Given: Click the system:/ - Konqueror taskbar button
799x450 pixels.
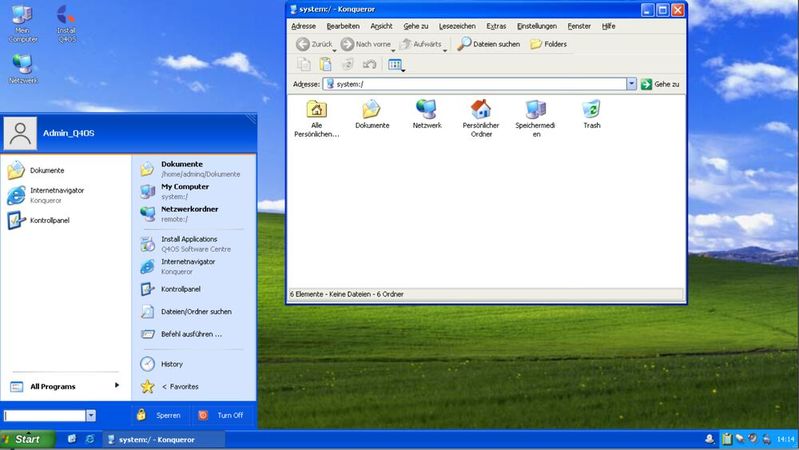Looking at the screenshot, I should tap(164, 439).
